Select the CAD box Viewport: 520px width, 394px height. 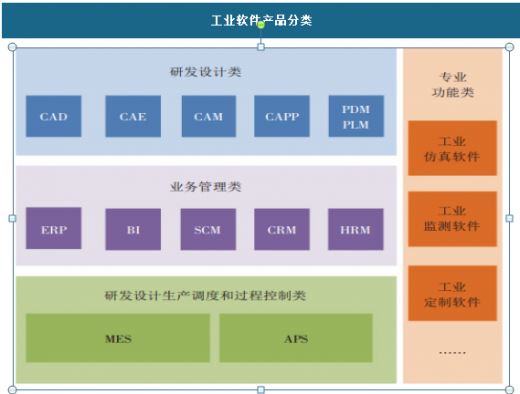[x=54, y=116]
